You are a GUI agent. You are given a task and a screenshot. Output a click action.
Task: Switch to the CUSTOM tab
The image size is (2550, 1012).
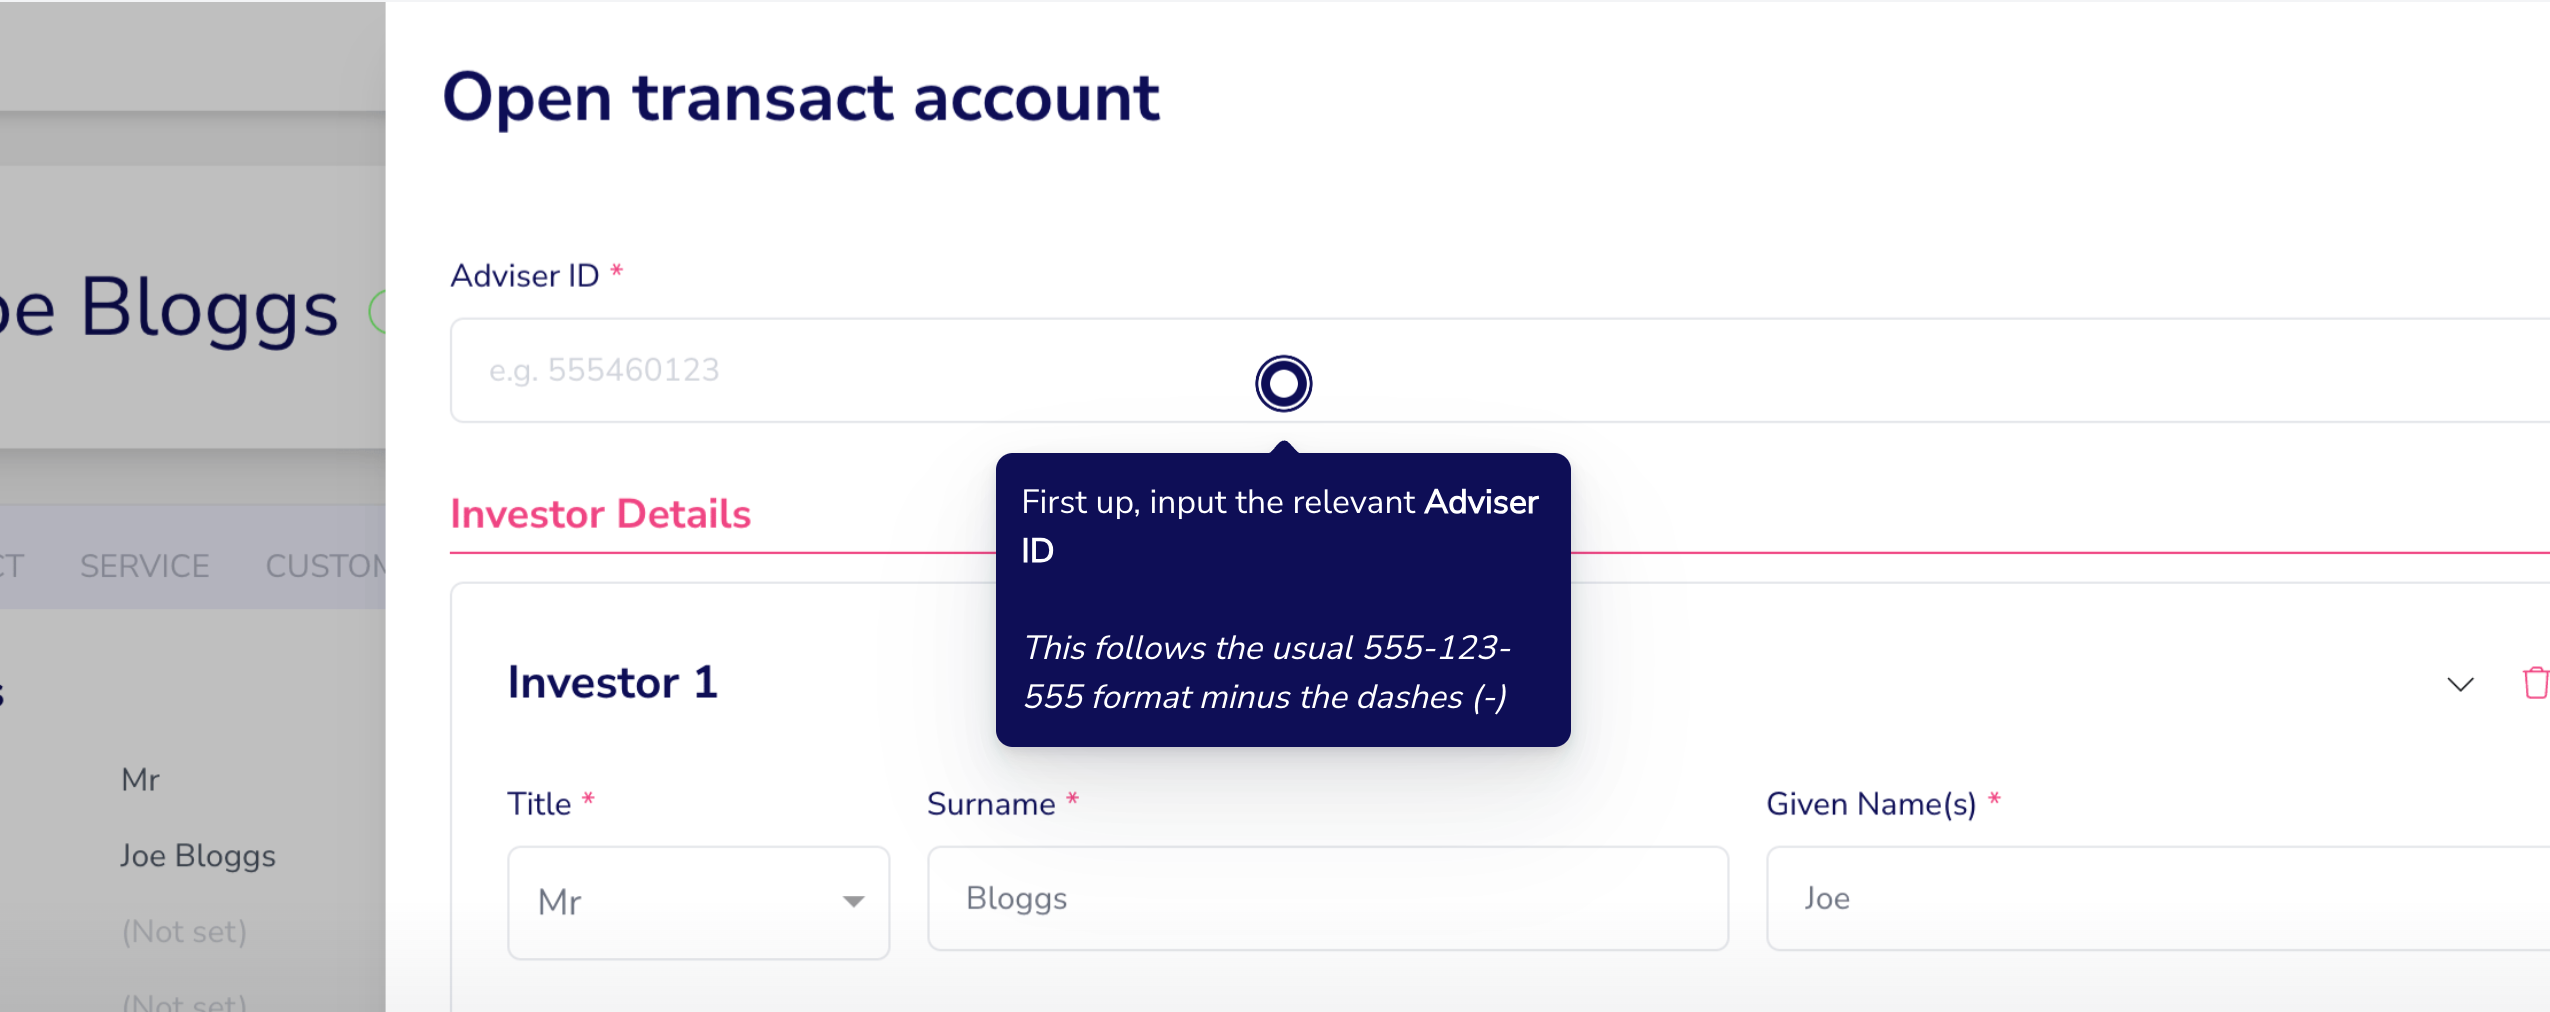click(x=326, y=566)
